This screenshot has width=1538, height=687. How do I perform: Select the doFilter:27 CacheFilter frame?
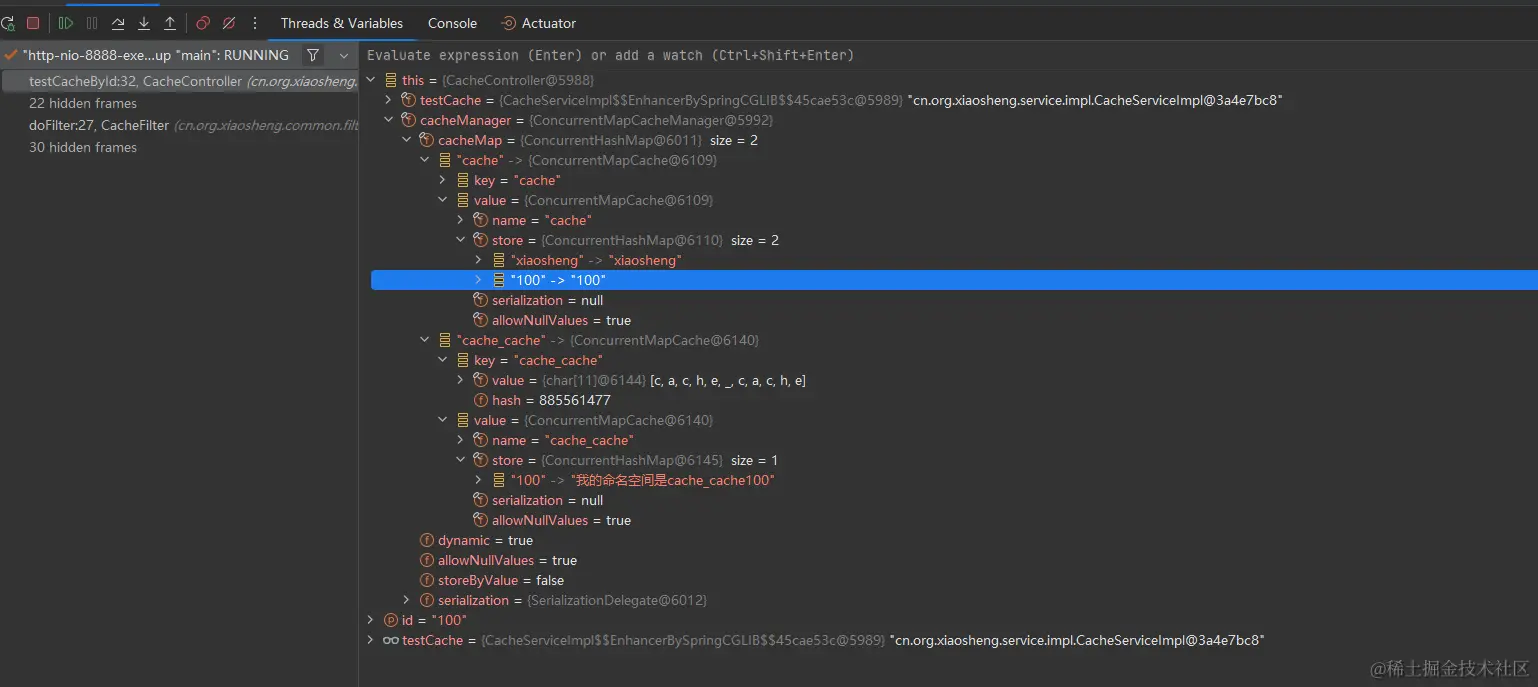pos(193,125)
